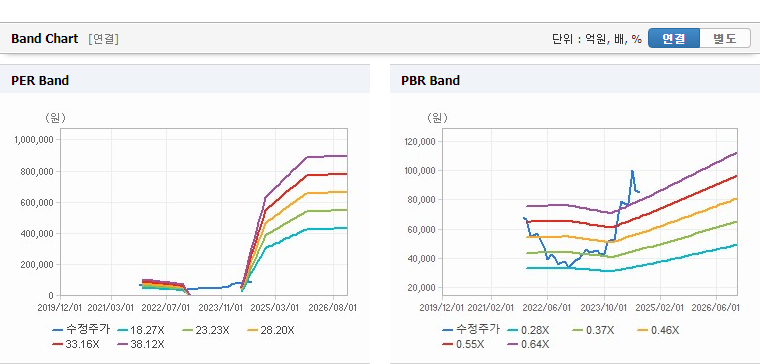Image resolution: width=760 pixels, height=364 pixels.
Task: Click the PER Band title
Action: pyautogui.click(x=40, y=80)
